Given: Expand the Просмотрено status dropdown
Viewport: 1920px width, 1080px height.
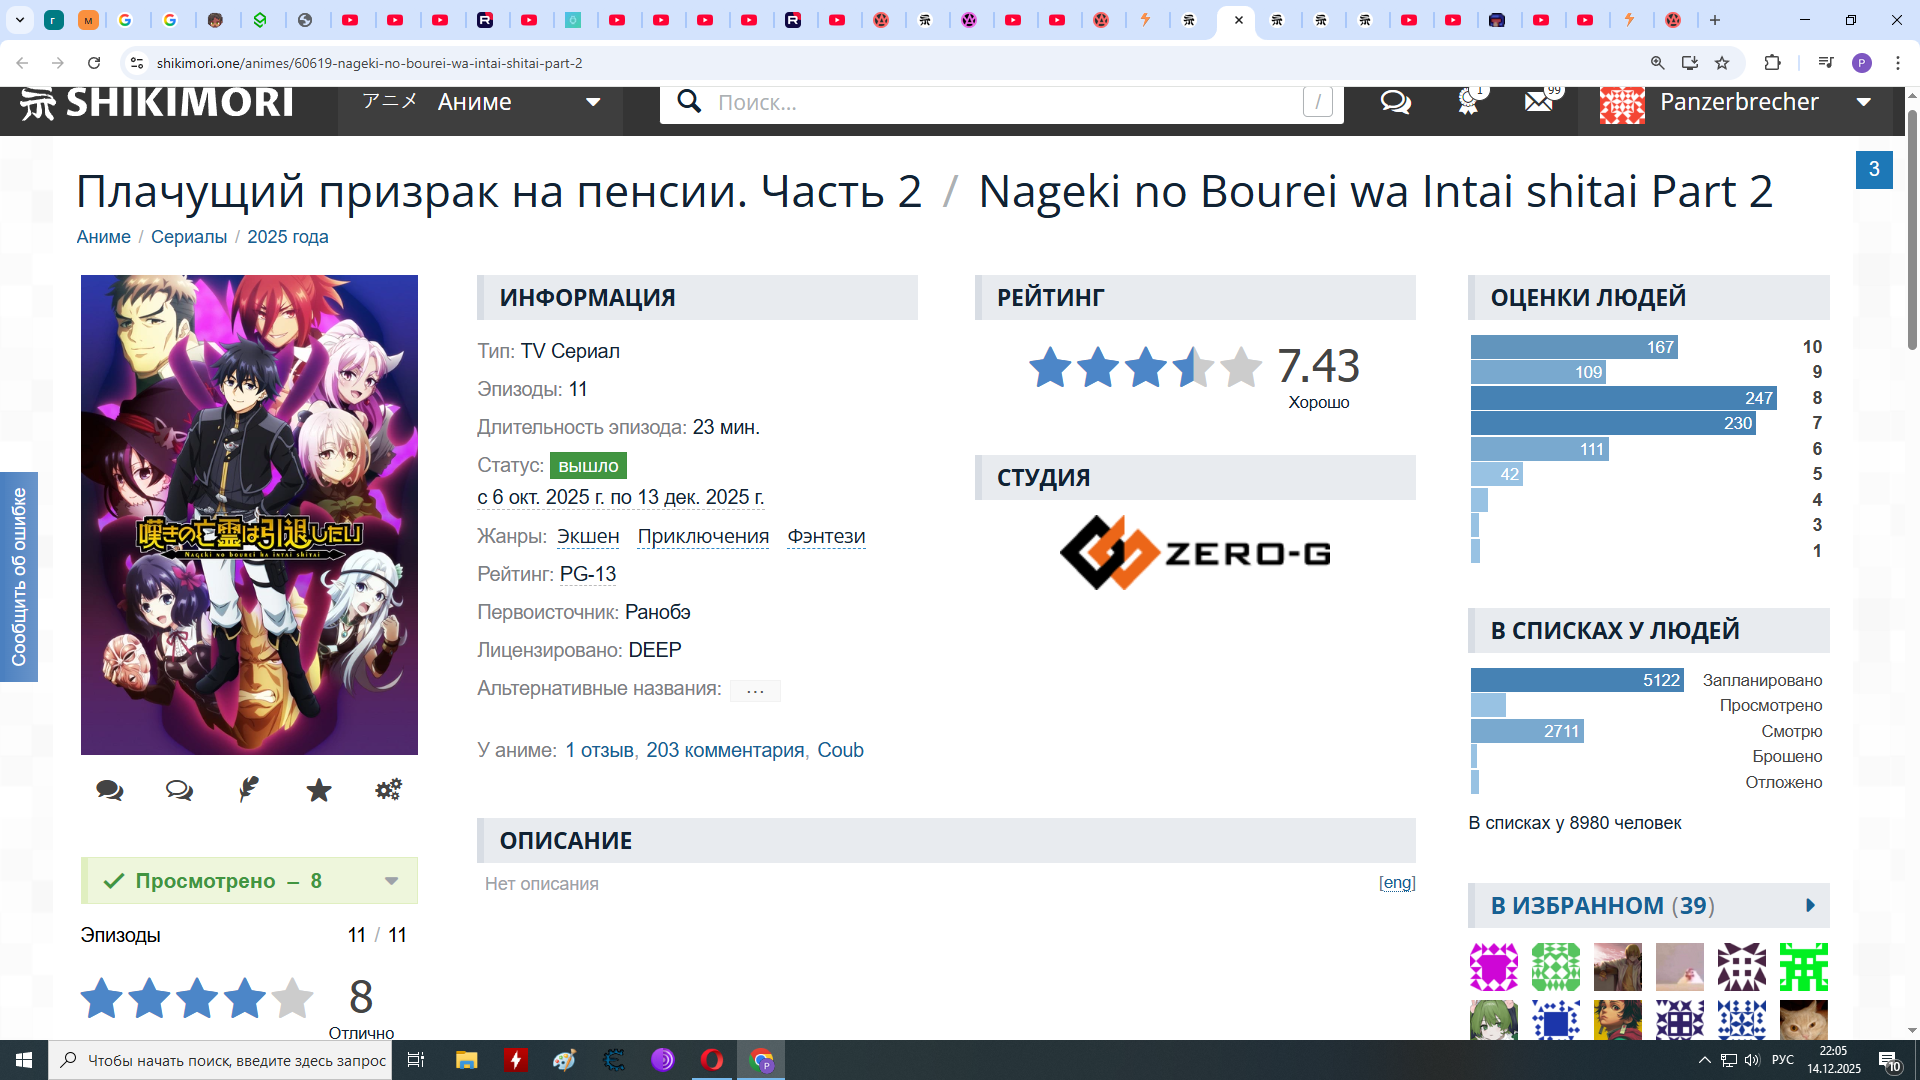Looking at the screenshot, I should coord(391,881).
